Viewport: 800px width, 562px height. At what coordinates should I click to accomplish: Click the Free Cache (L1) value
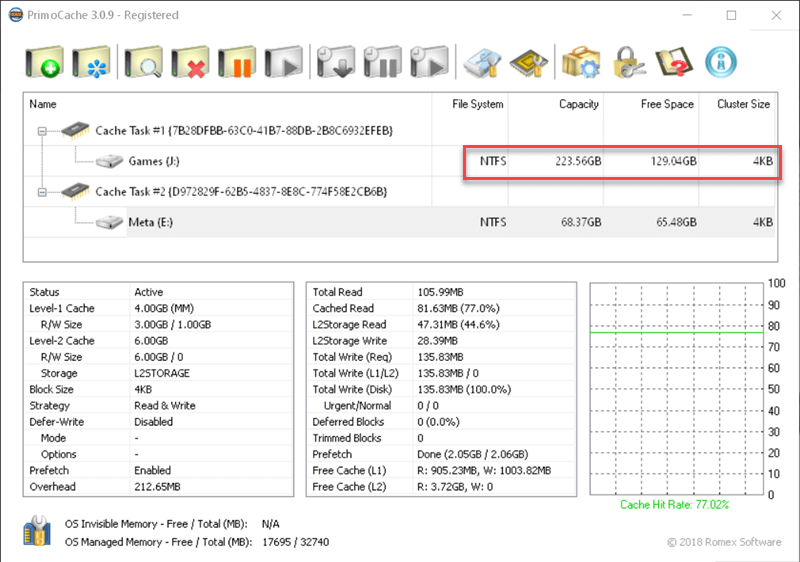click(x=484, y=470)
